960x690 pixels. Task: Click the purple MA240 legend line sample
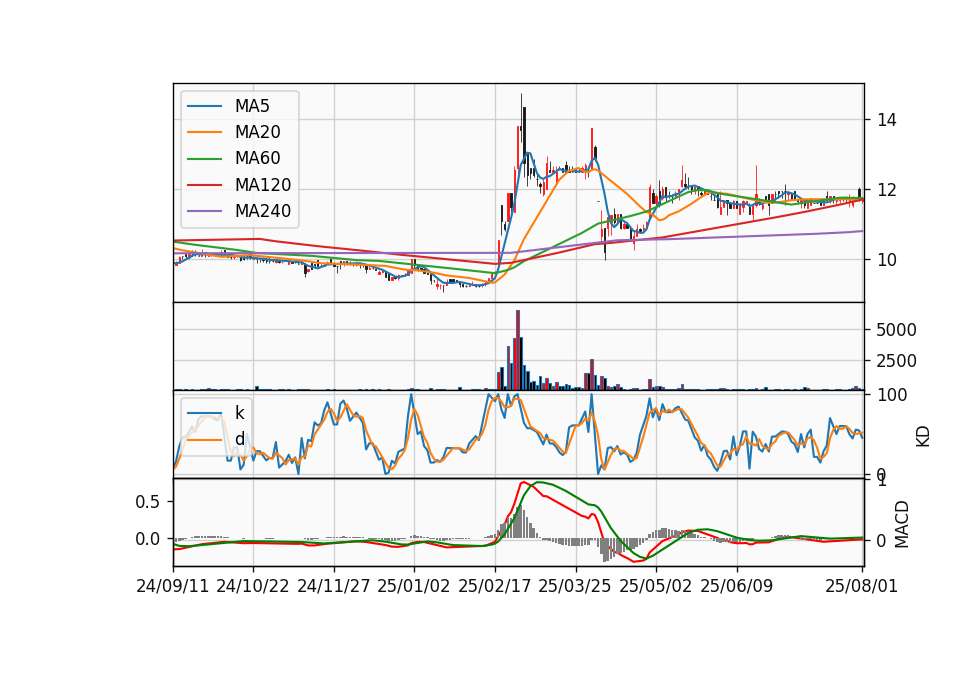point(204,211)
